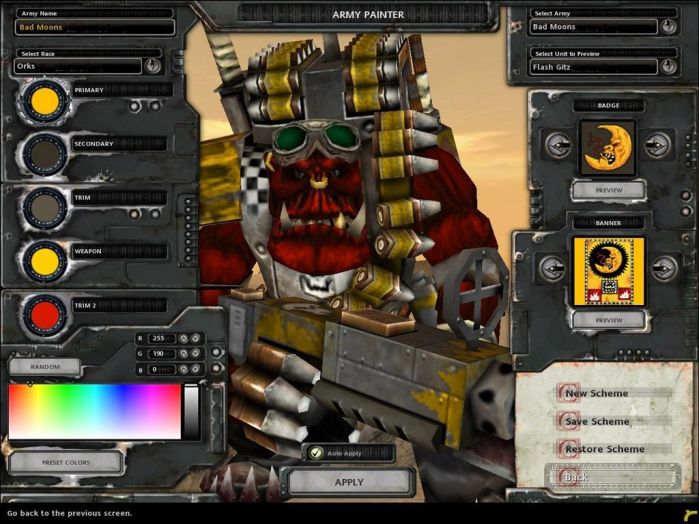The height and width of the screenshot is (524, 699).
Task: Decrease the G value with down arrow
Action: point(195,354)
